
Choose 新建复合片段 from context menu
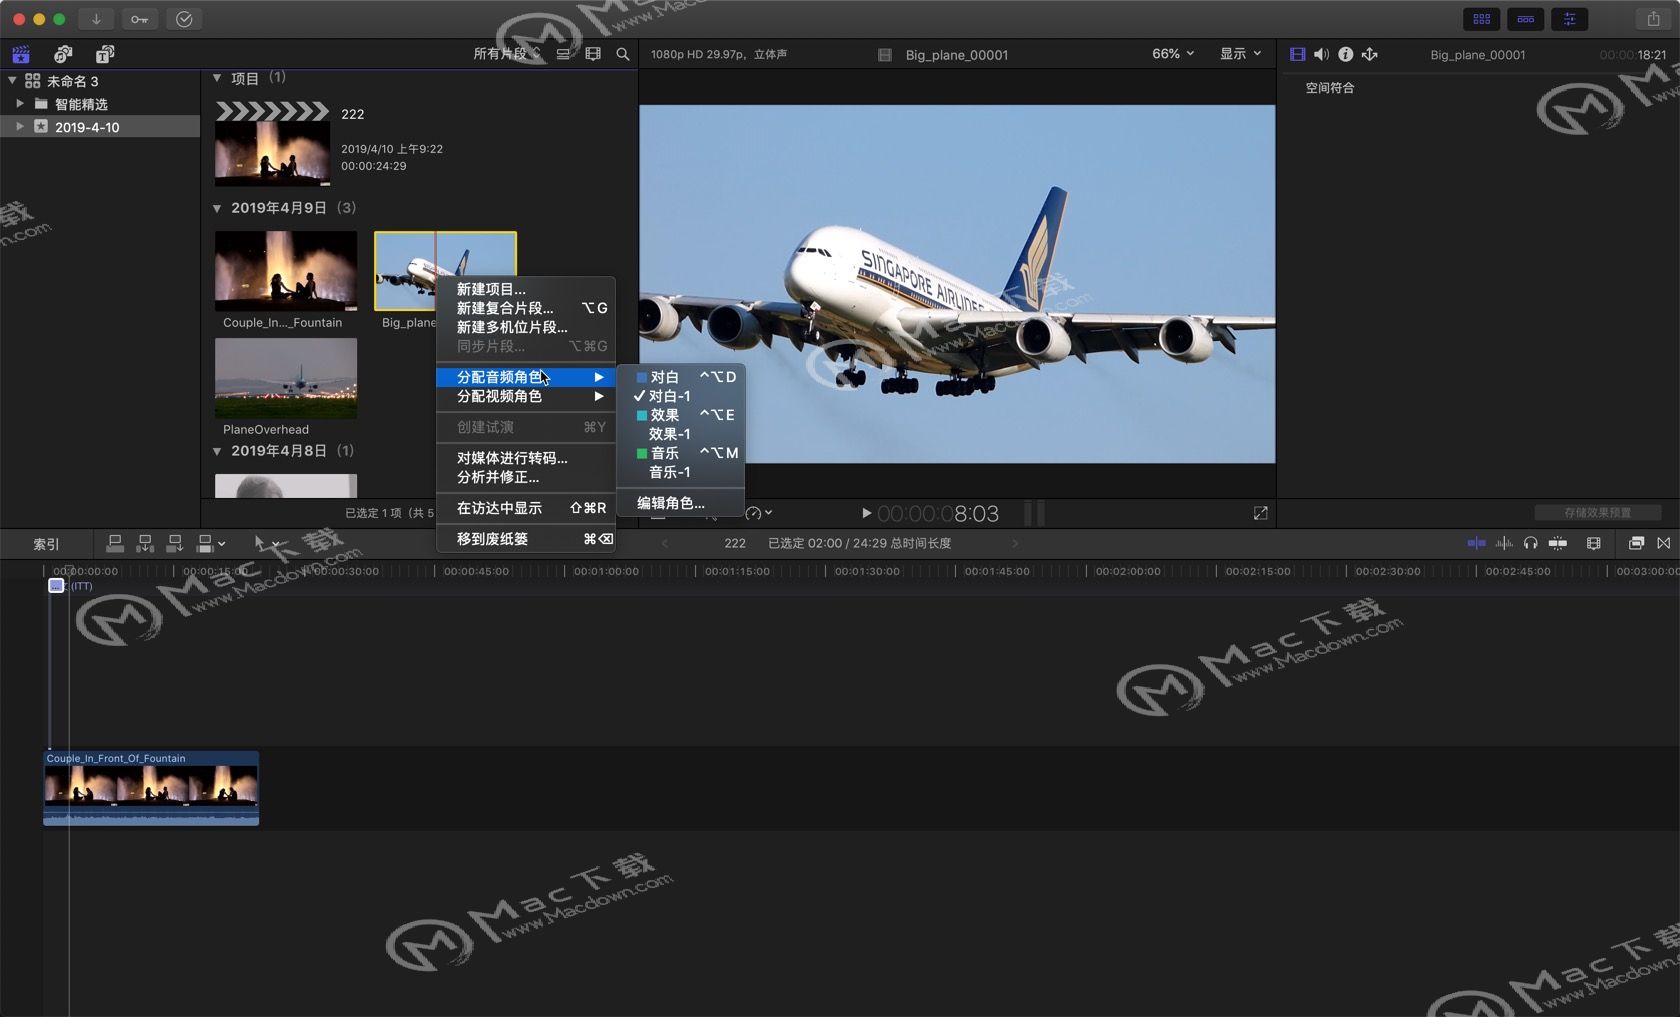[x=526, y=308]
